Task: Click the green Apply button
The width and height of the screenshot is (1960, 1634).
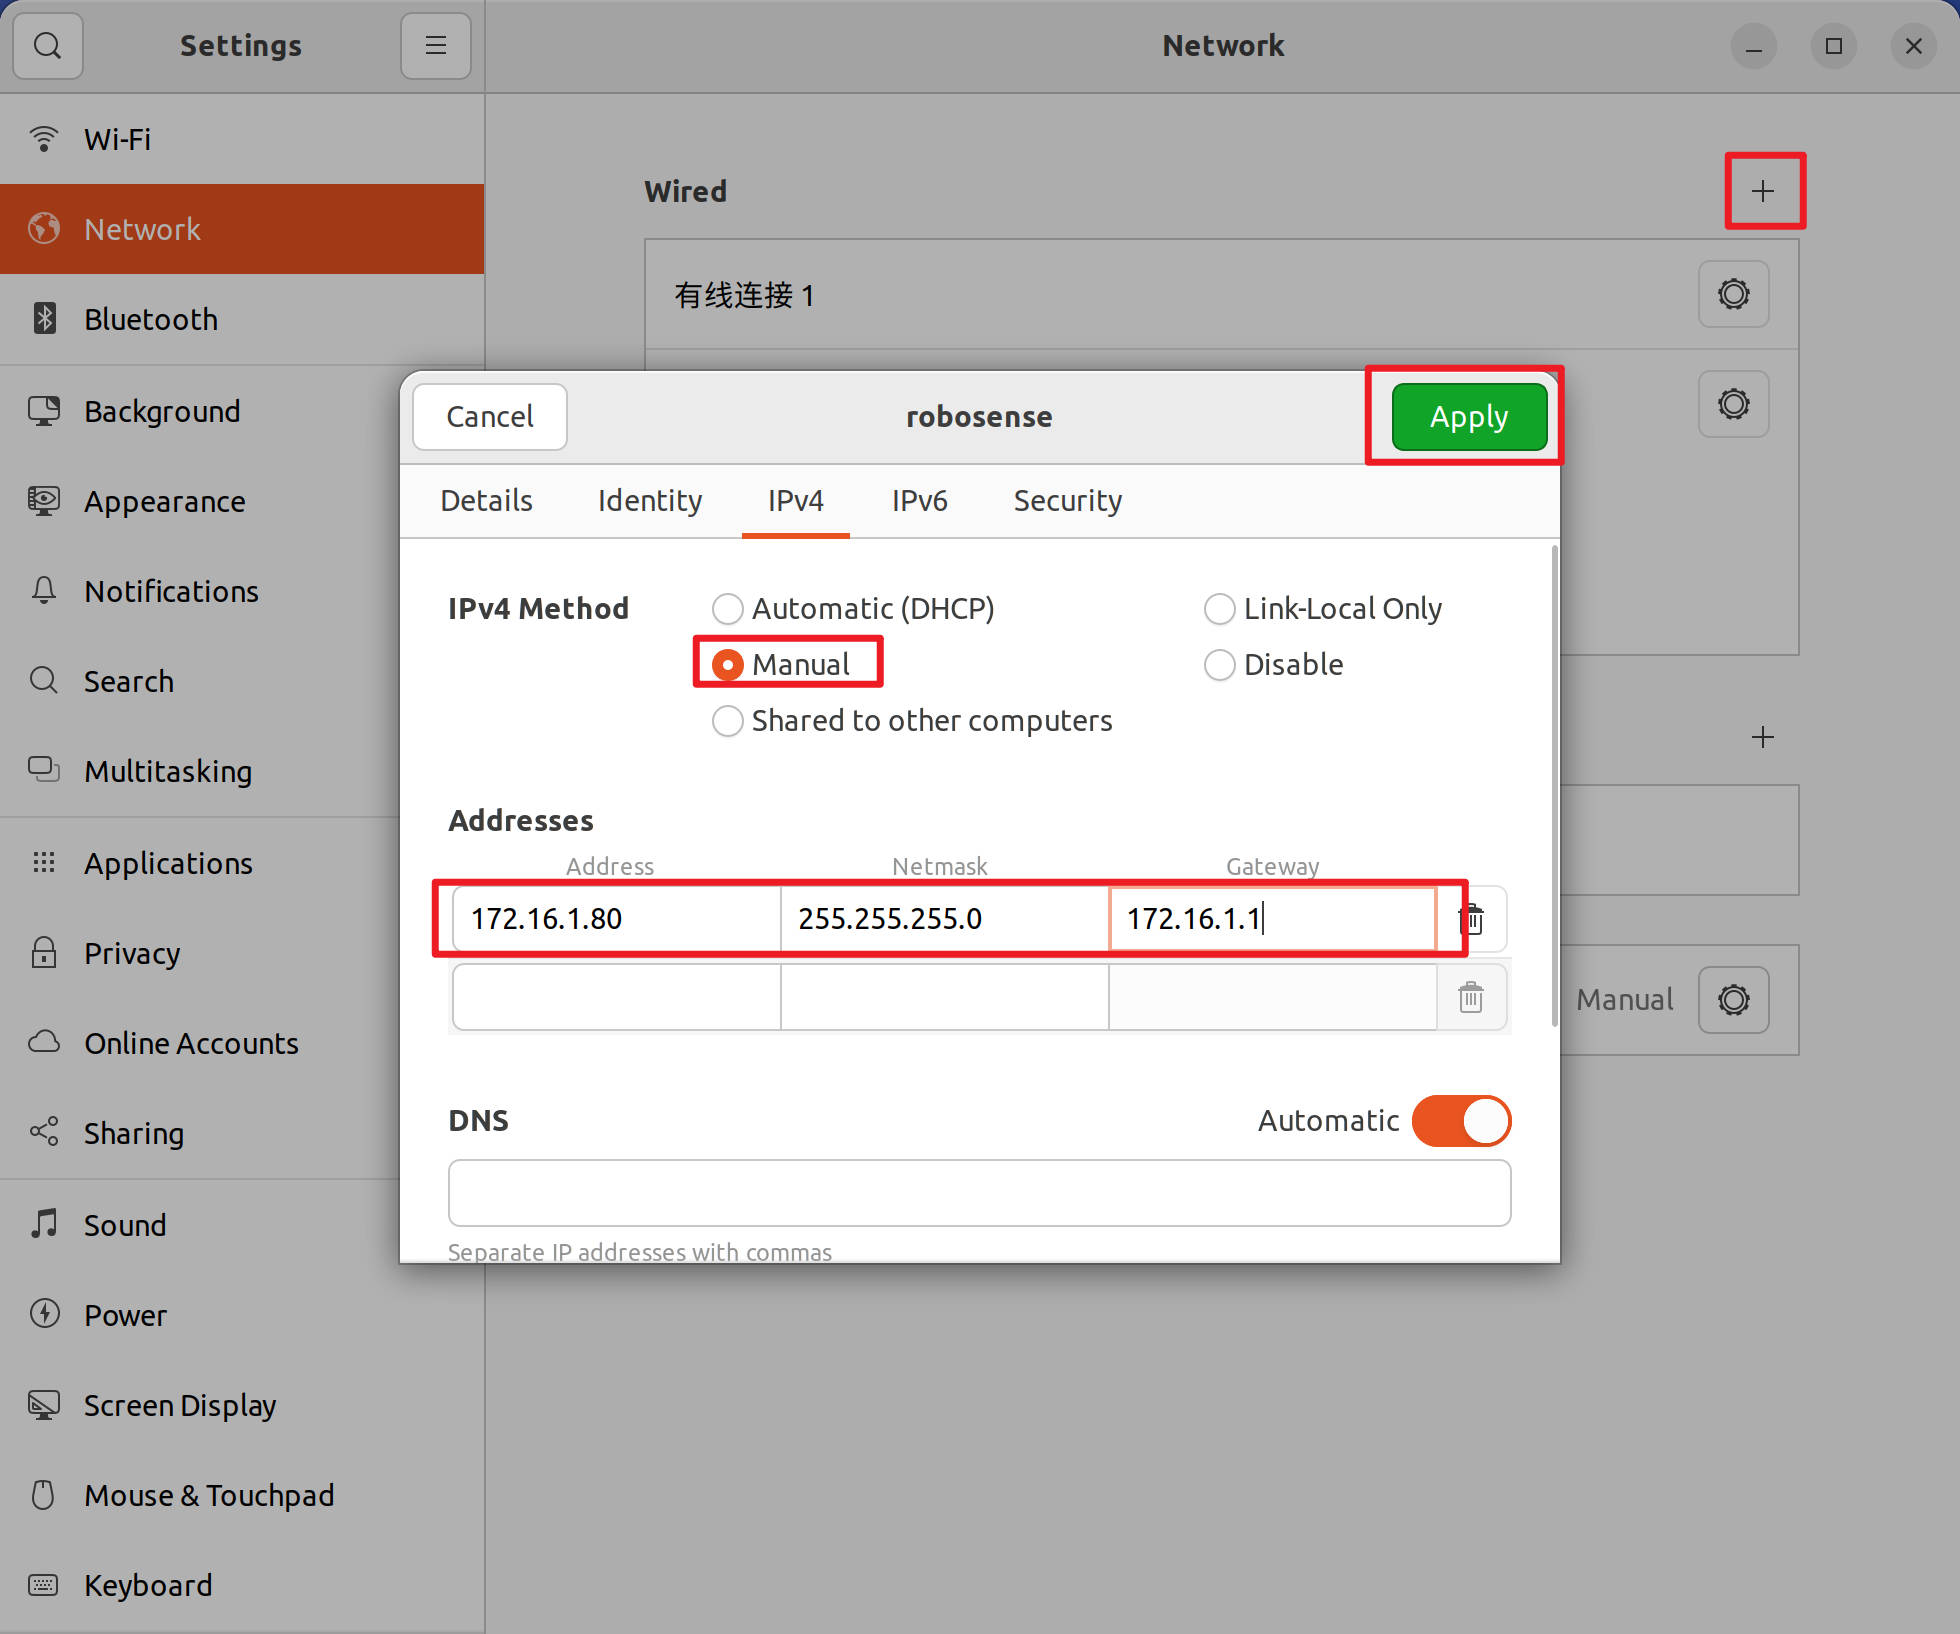Action: (1468, 417)
